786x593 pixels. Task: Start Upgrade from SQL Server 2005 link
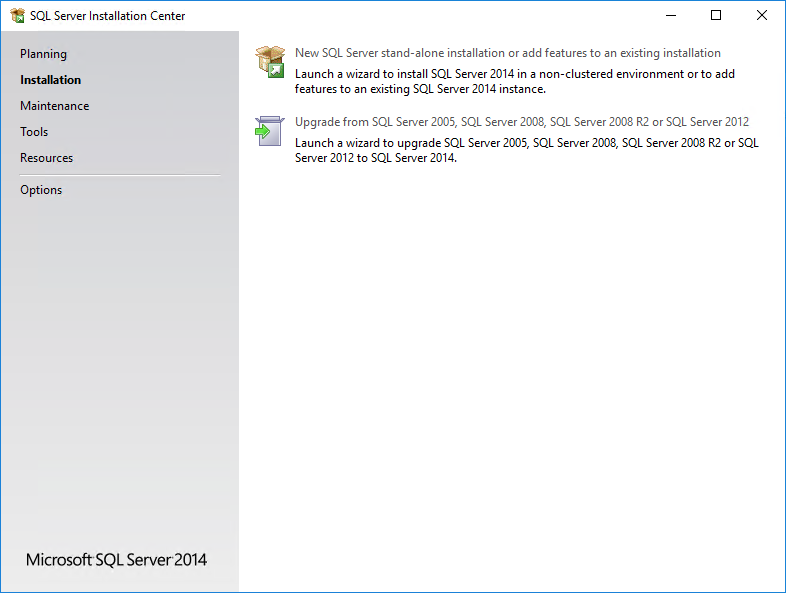tap(522, 122)
